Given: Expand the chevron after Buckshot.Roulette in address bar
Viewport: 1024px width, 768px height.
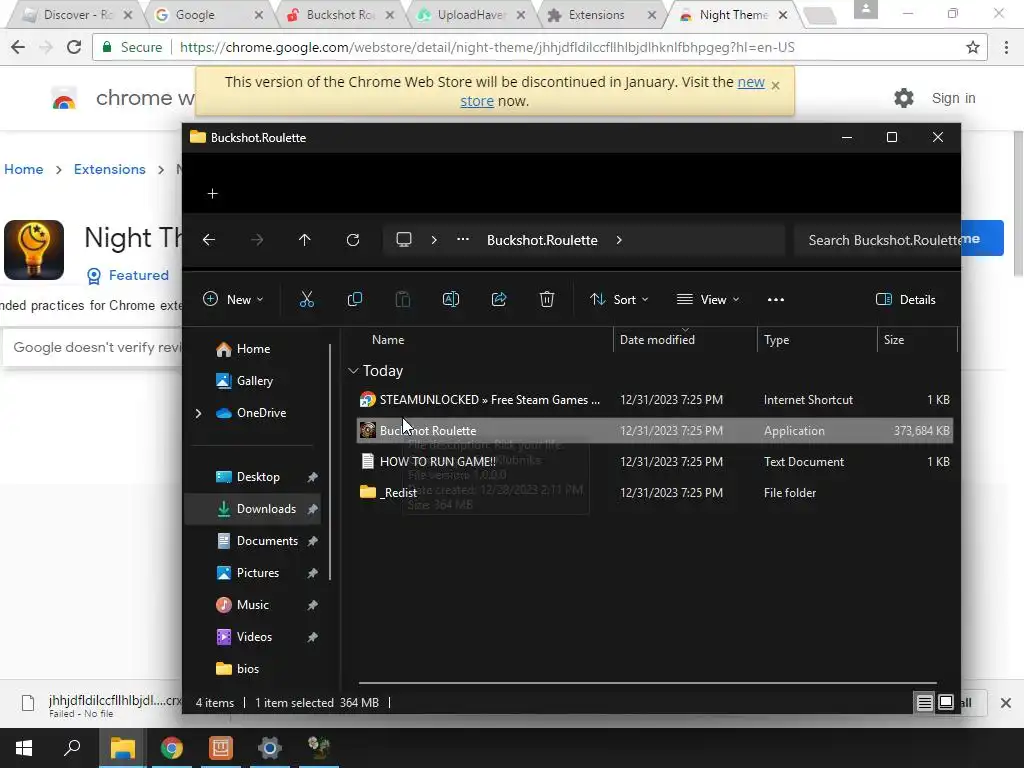Looking at the screenshot, I should coord(619,240).
